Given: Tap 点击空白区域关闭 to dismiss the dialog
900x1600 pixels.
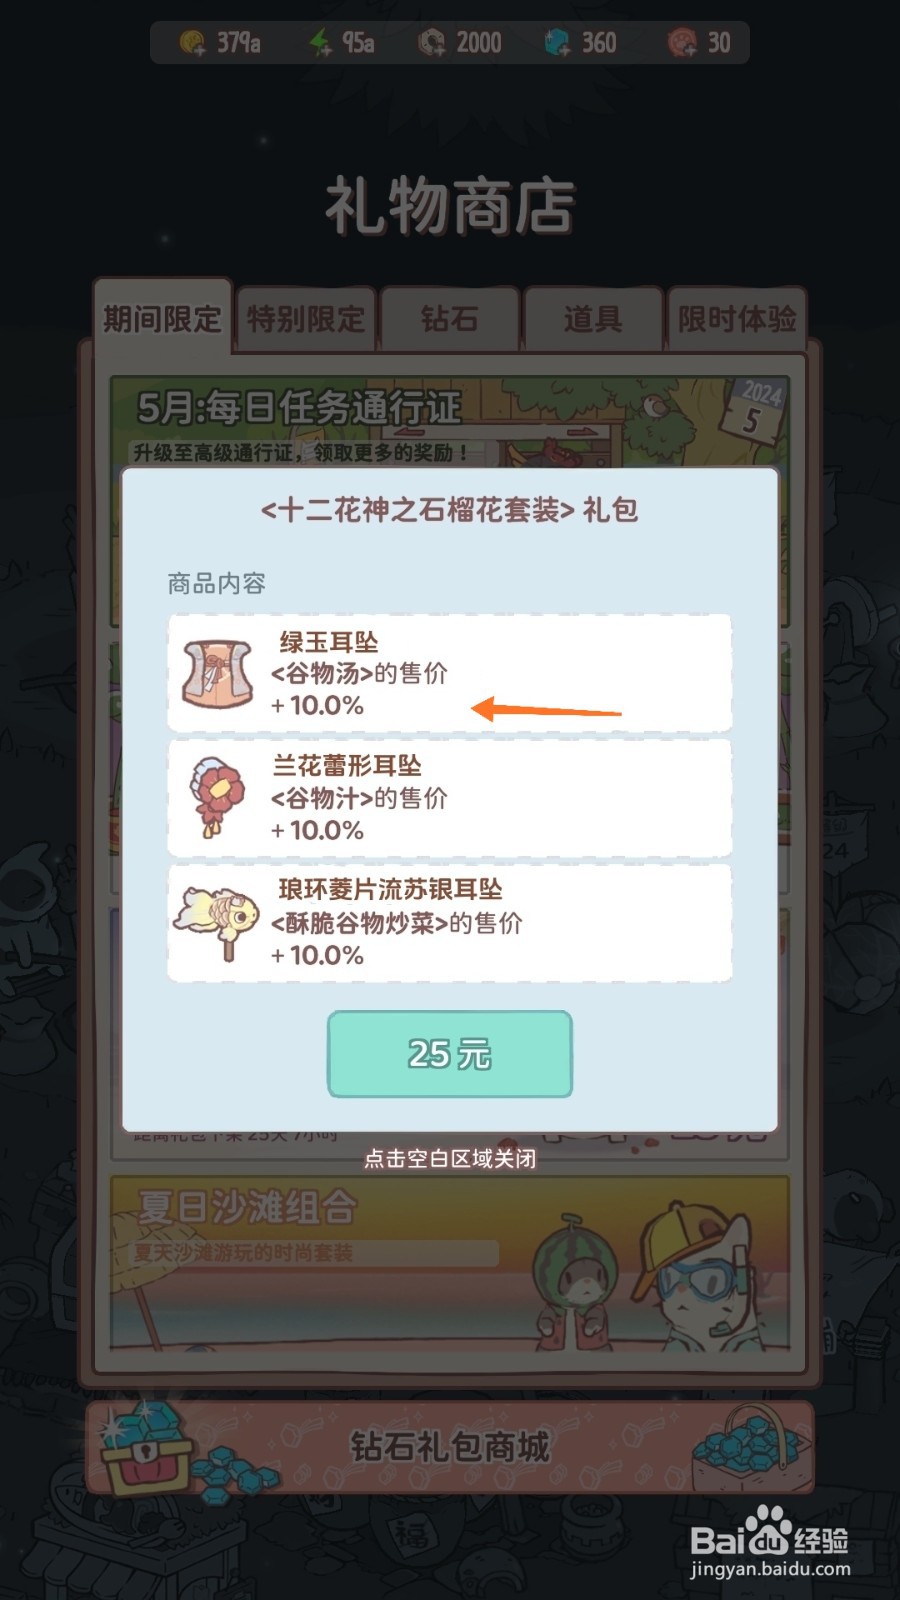Looking at the screenshot, I should click(x=450, y=1159).
